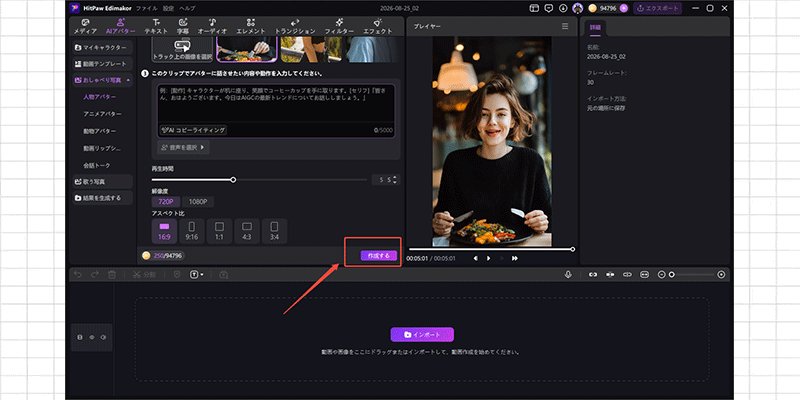The width and height of the screenshot is (800, 400).
Task: Open the エレメント elements tab
Action: tap(251, 27)
